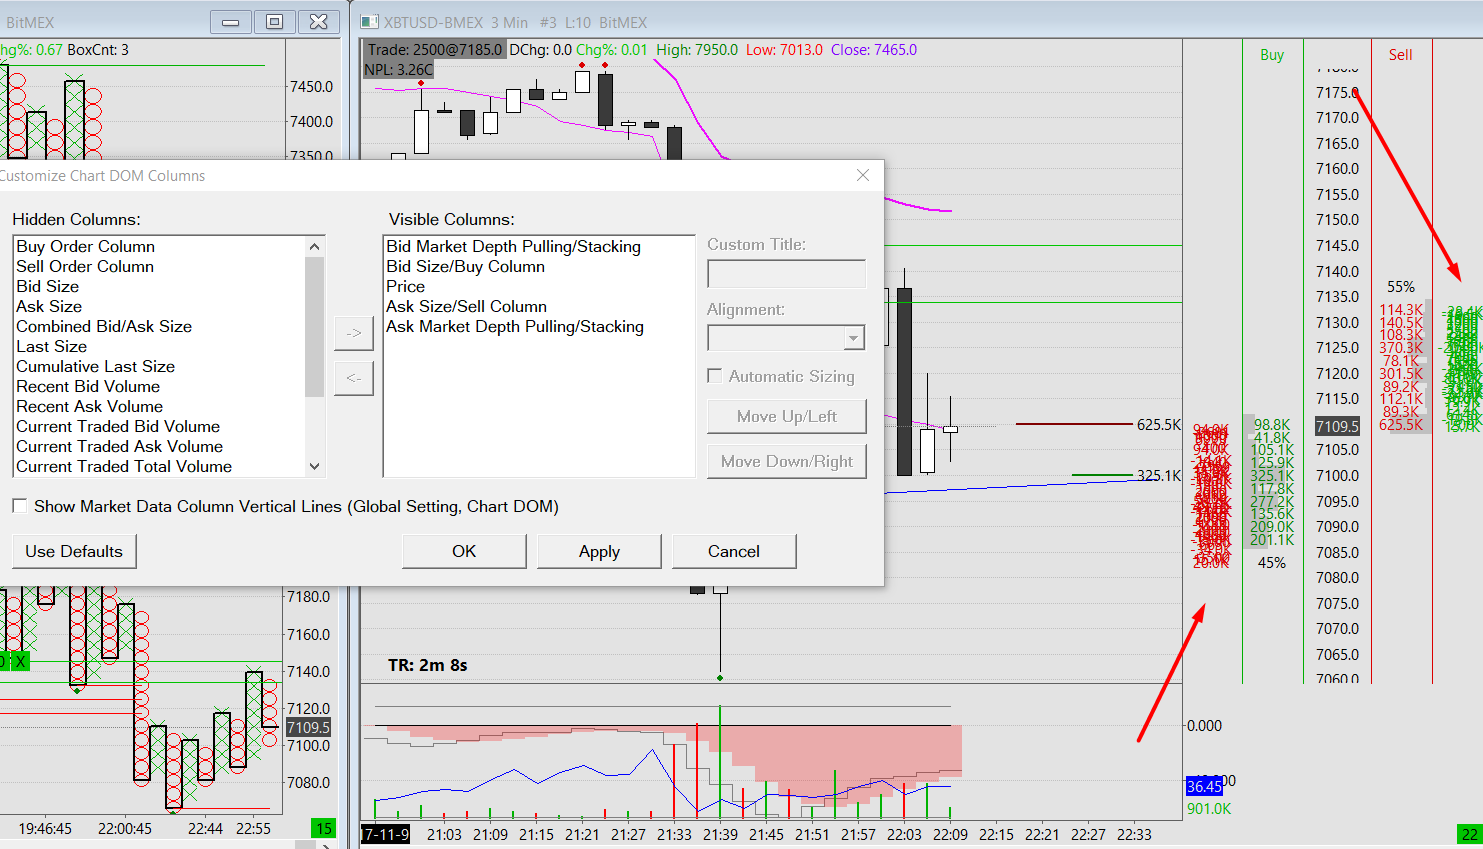Close the Customize Chart DOM Columns dialog
The height and width of the screenshot is (849, 1483).
[x=863, y=175]
